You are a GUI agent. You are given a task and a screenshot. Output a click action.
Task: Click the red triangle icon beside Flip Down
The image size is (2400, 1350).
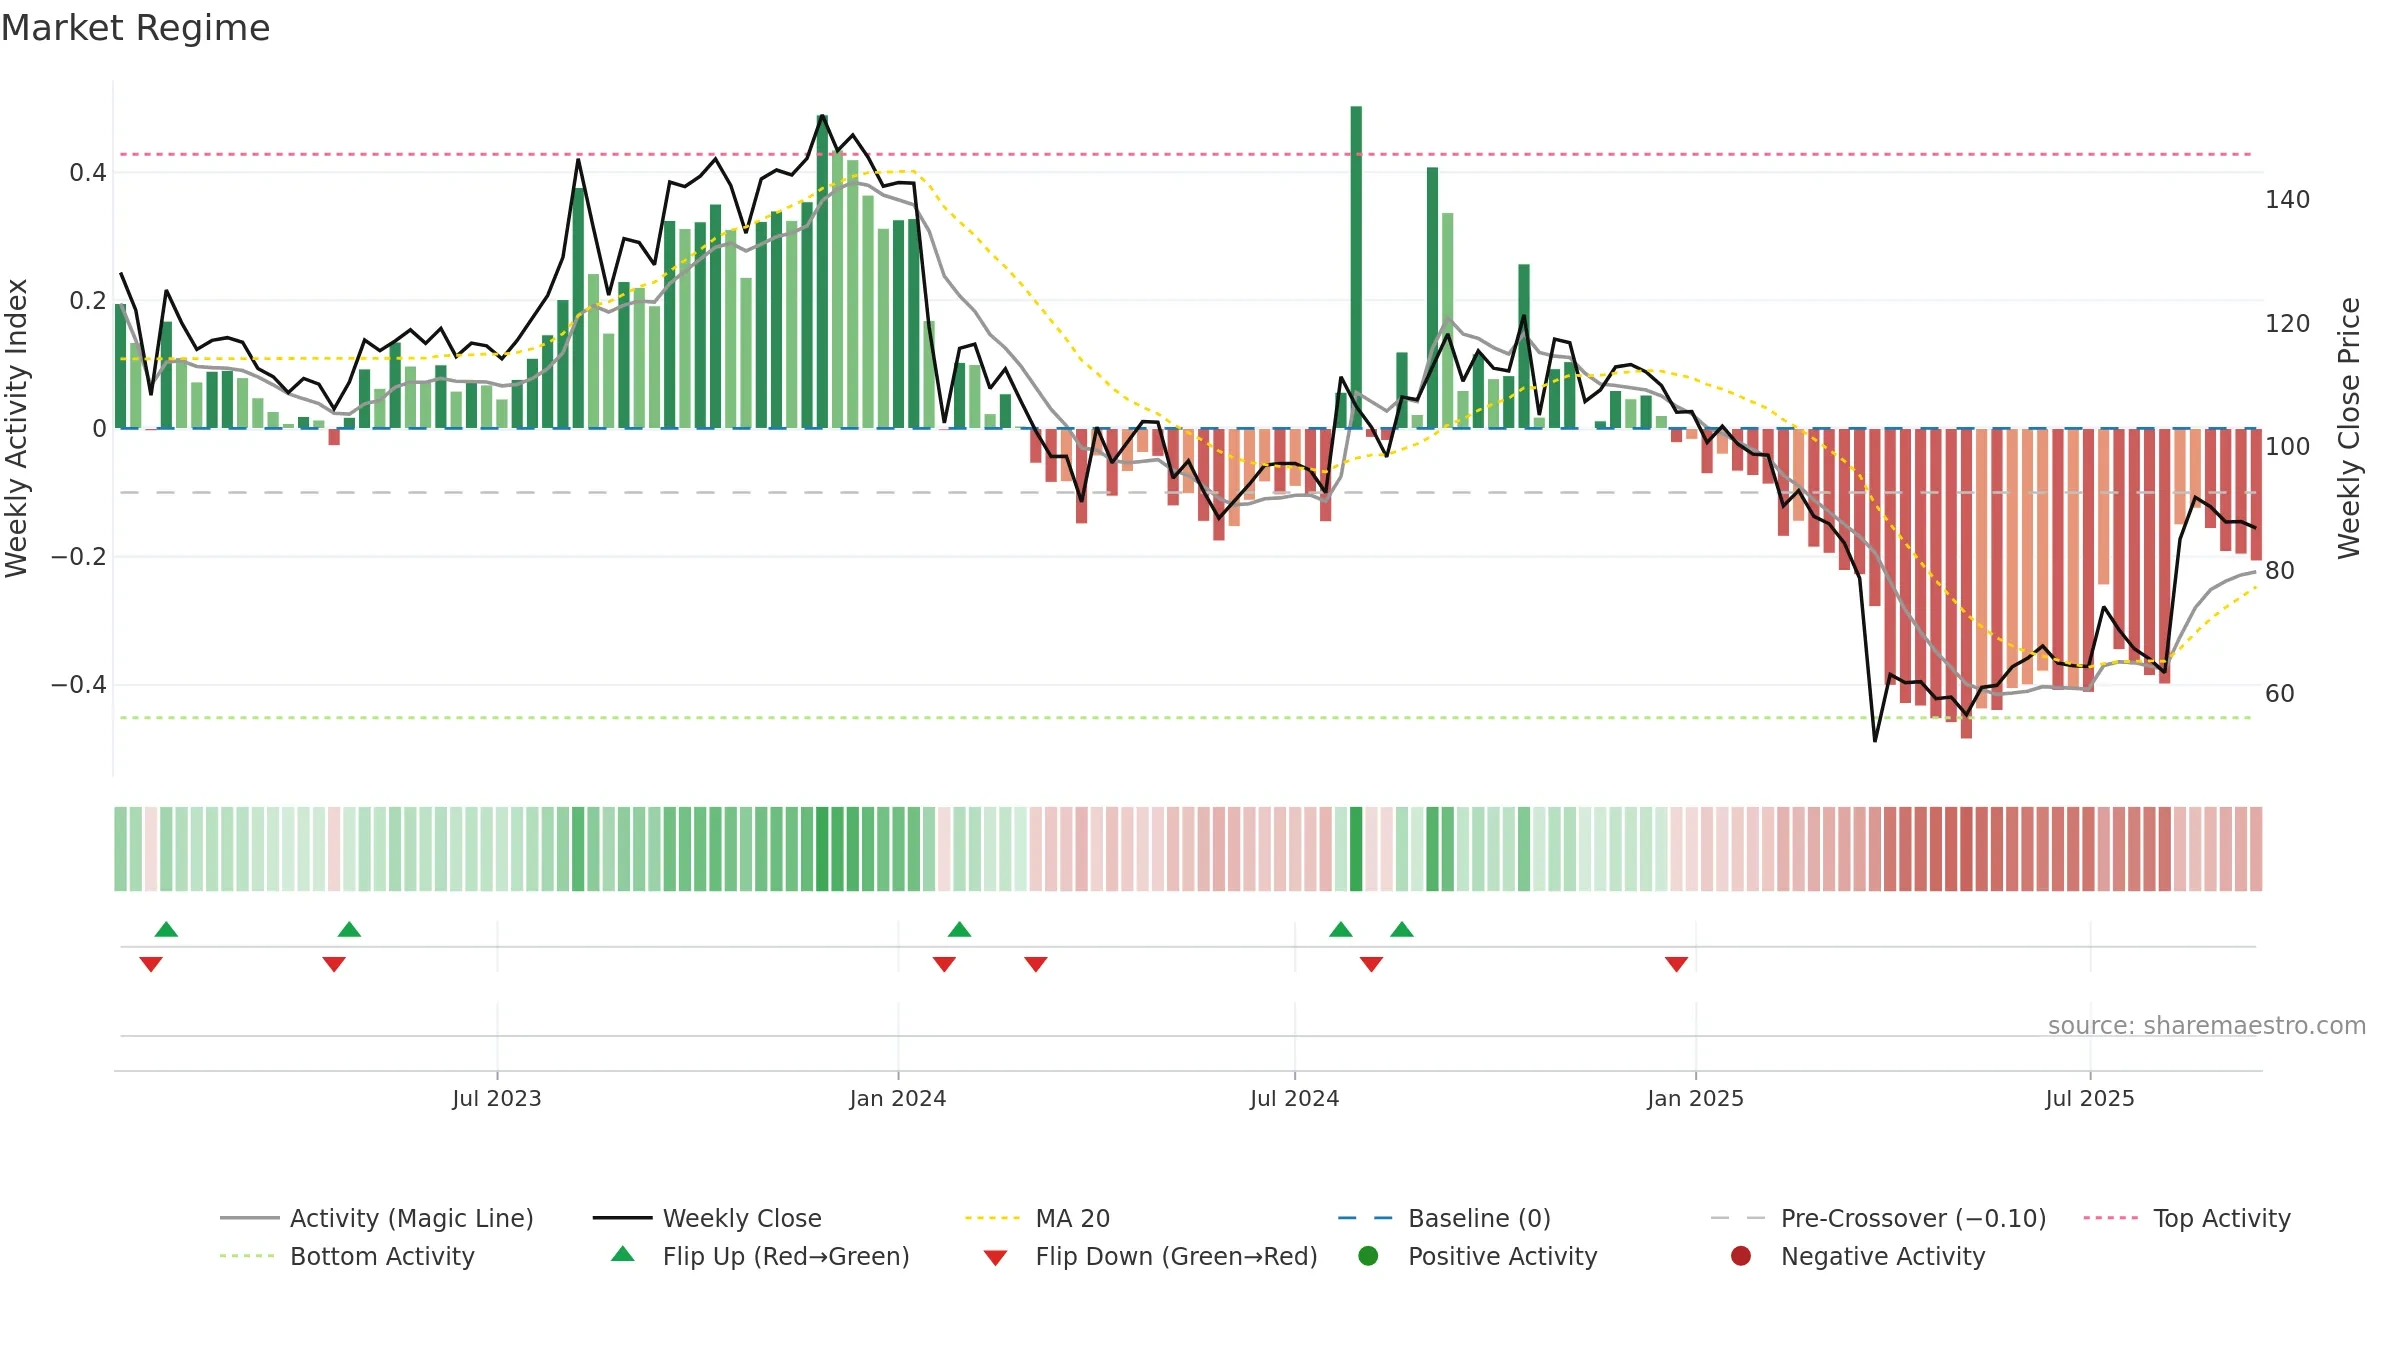click(995, 1258)
